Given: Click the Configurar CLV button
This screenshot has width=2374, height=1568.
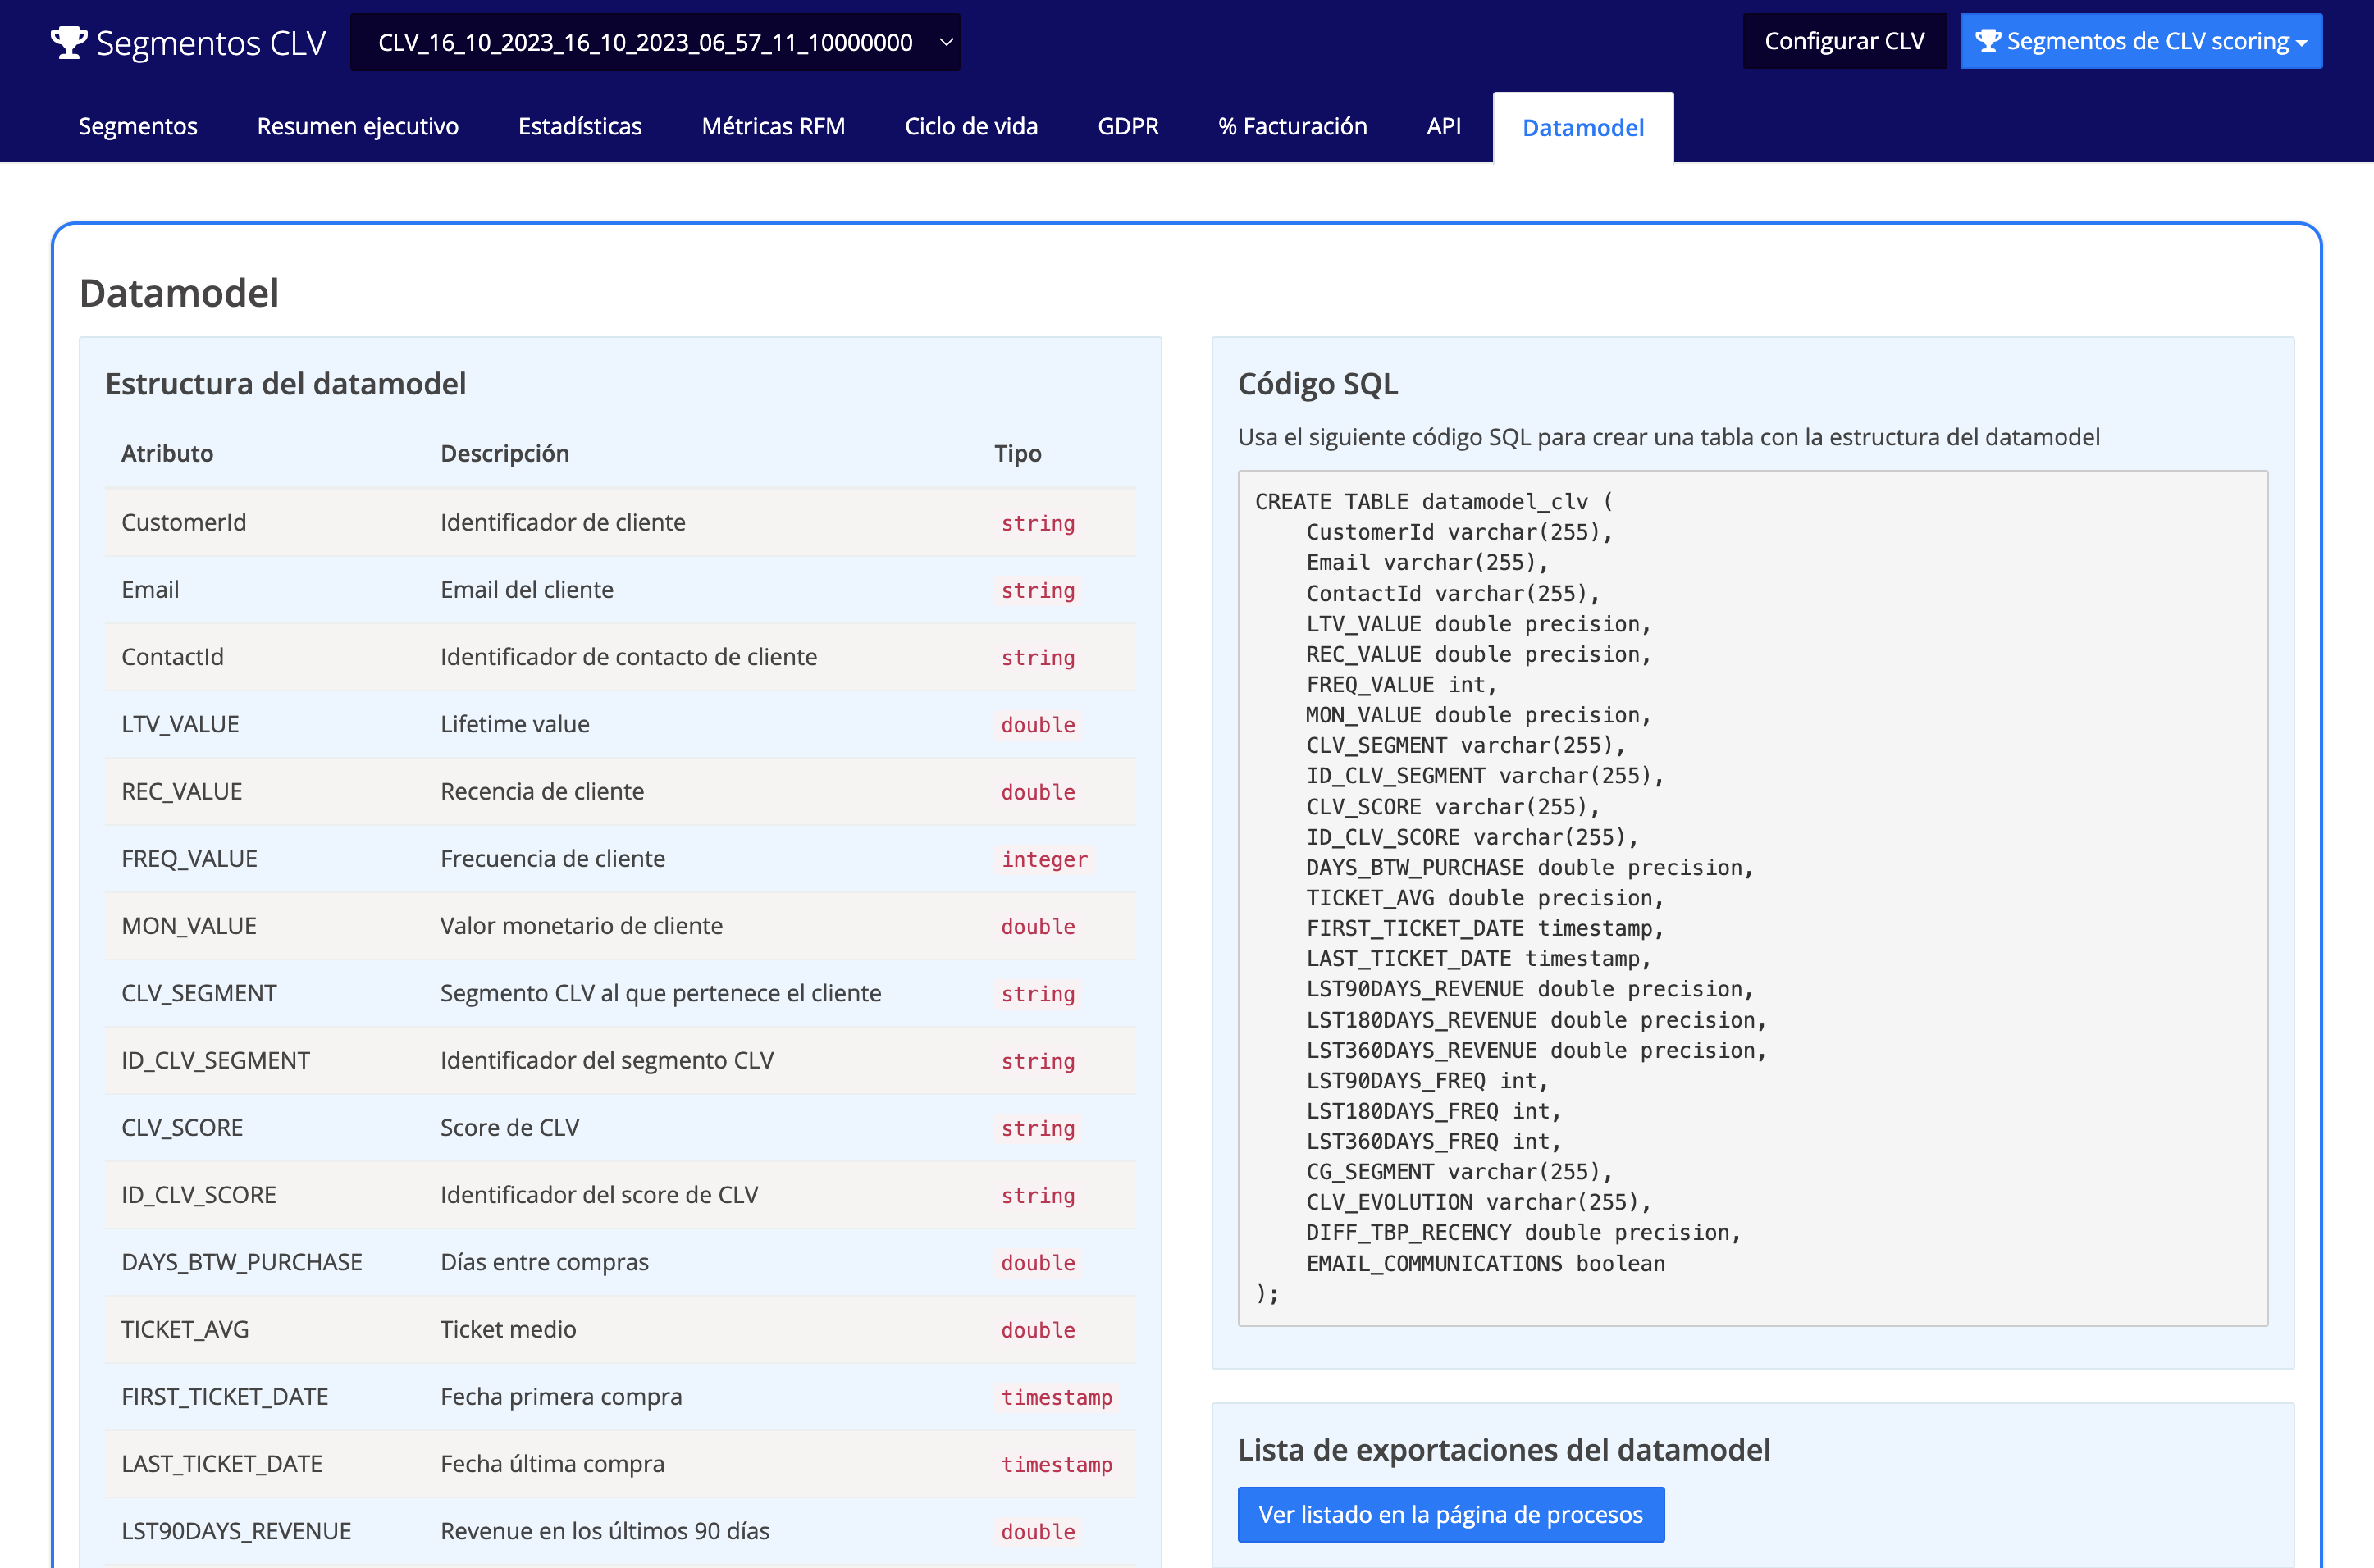Looking at the screenshot, I should pyautogui.click(x=1843, y=41).
